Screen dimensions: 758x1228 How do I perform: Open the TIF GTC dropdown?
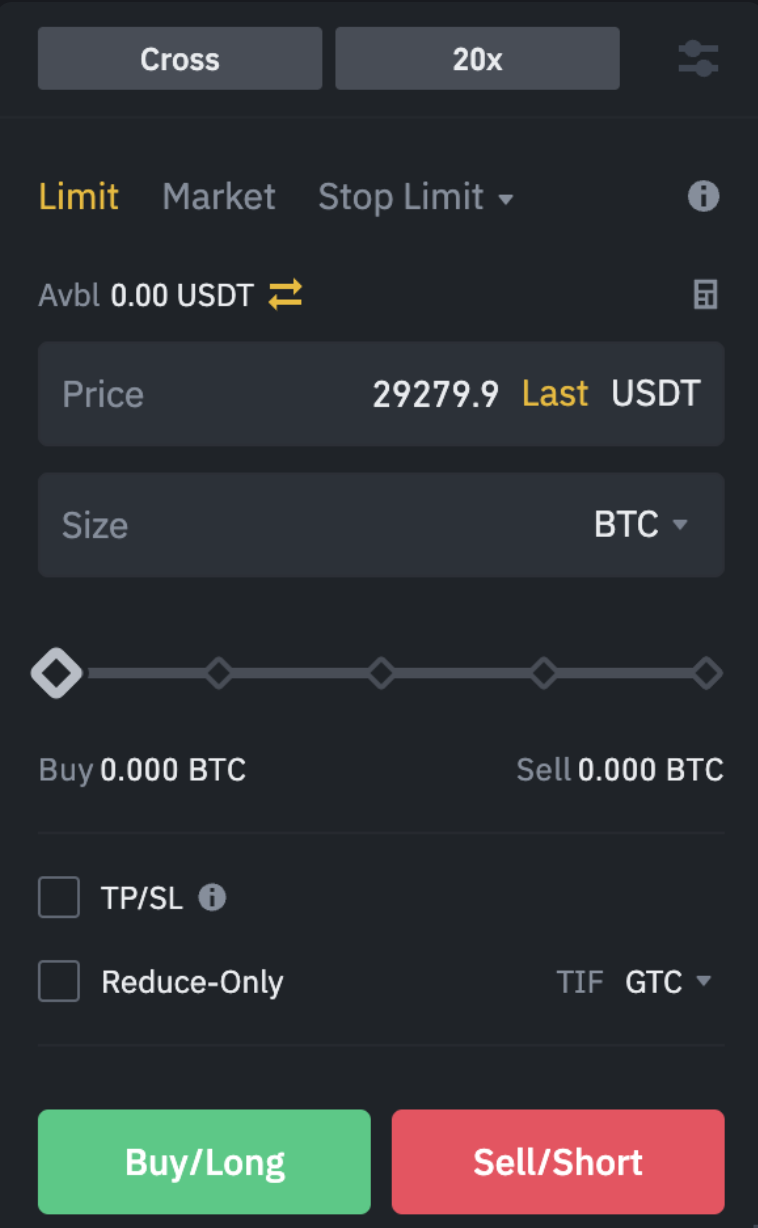pos(667,982)
